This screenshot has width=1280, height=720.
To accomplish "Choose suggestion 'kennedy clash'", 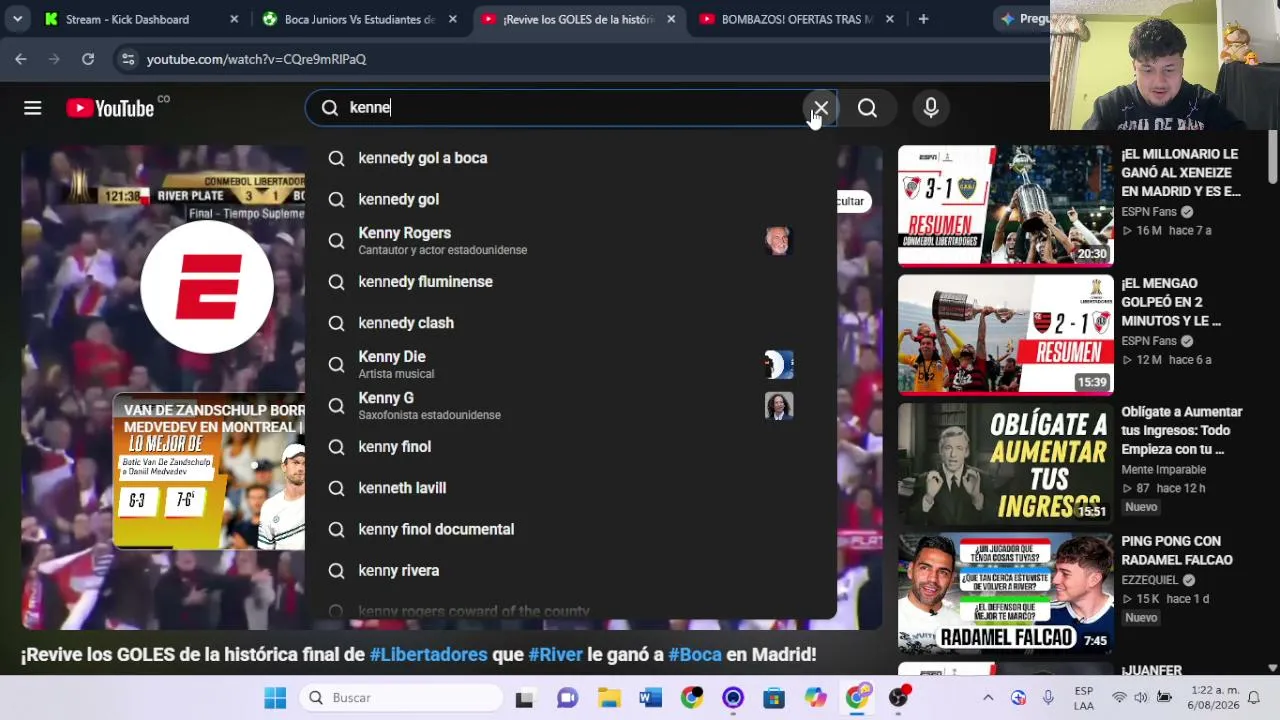I will coord(570,323).
